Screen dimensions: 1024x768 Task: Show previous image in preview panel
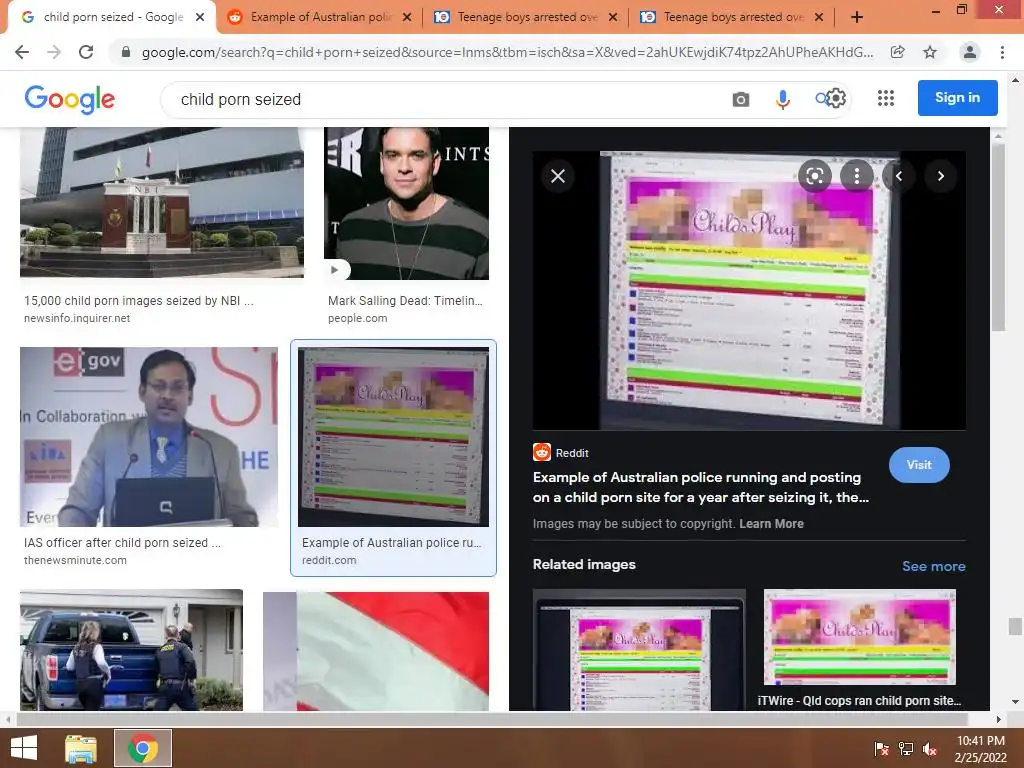[899, 176]
